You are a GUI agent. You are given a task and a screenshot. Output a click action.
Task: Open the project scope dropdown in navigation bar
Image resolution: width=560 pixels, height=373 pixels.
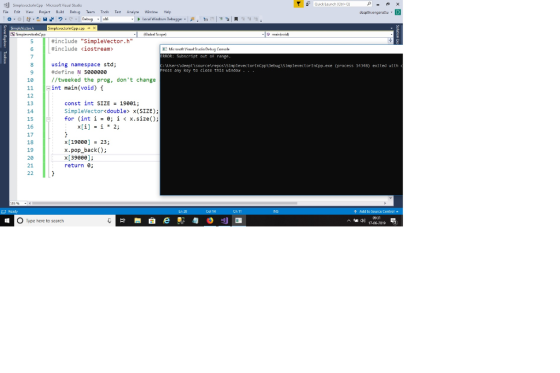click(x=73, y=34)
